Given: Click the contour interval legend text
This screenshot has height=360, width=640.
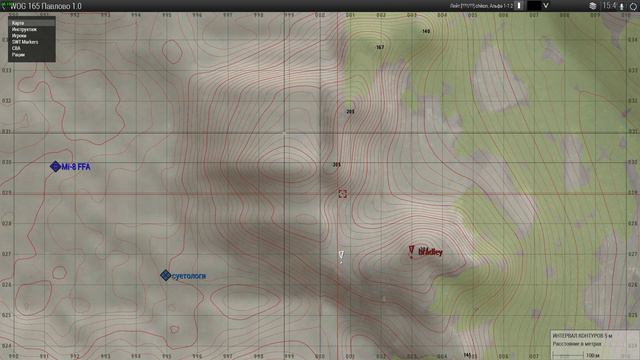Looking at the screenshot, I should (582, 336).
